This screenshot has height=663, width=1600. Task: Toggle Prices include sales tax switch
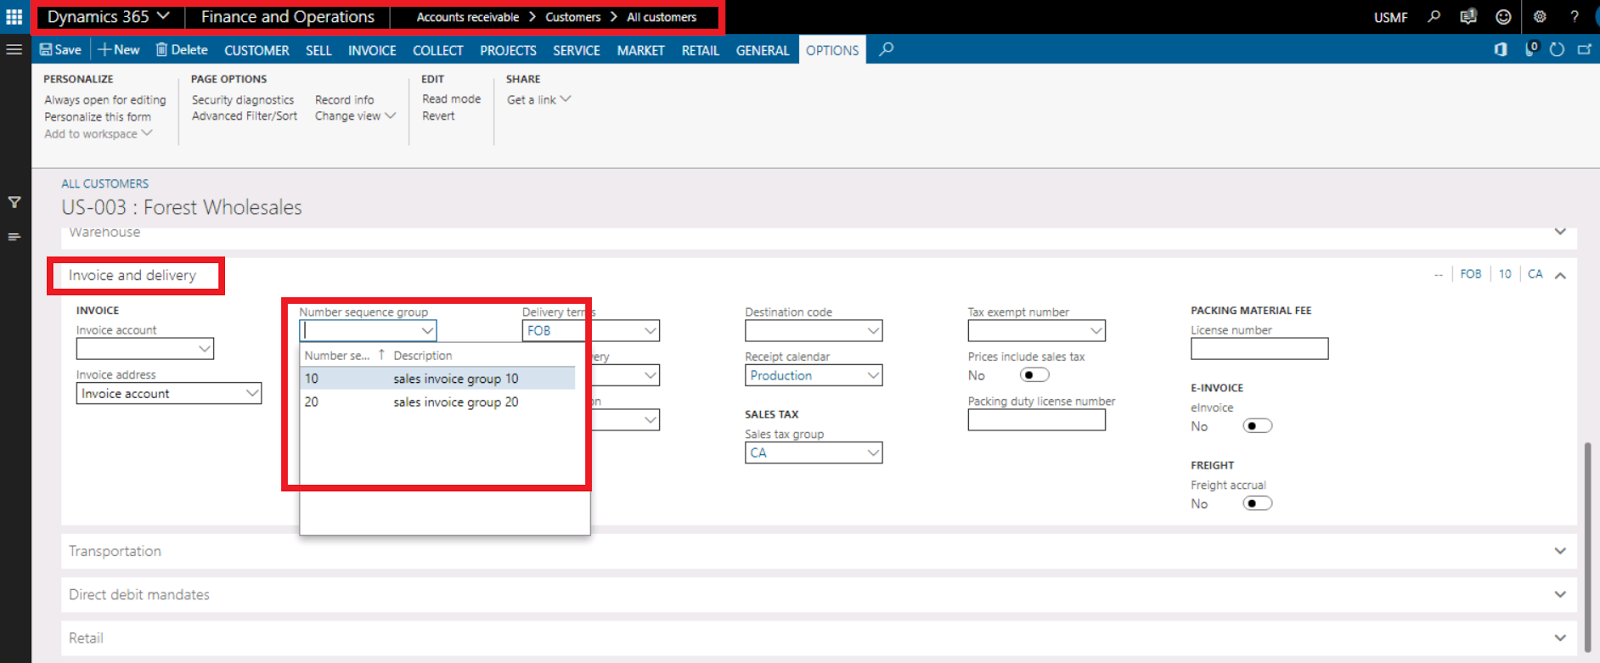click(x=1034, y=375)
